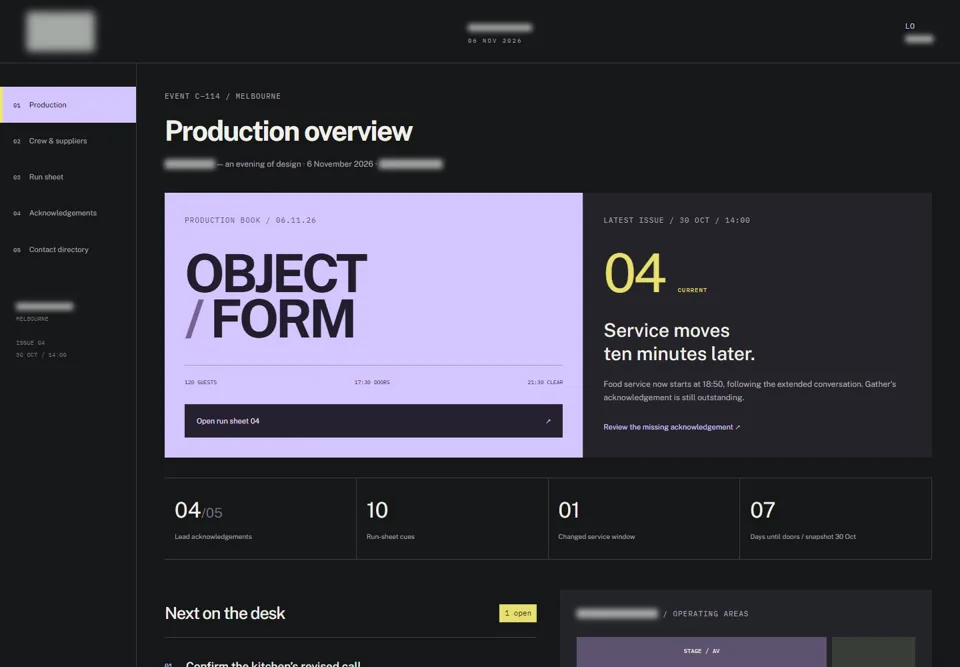Click the Open run sheet 04 button
The width and height of the screenshot is (960, 667).
373,421
